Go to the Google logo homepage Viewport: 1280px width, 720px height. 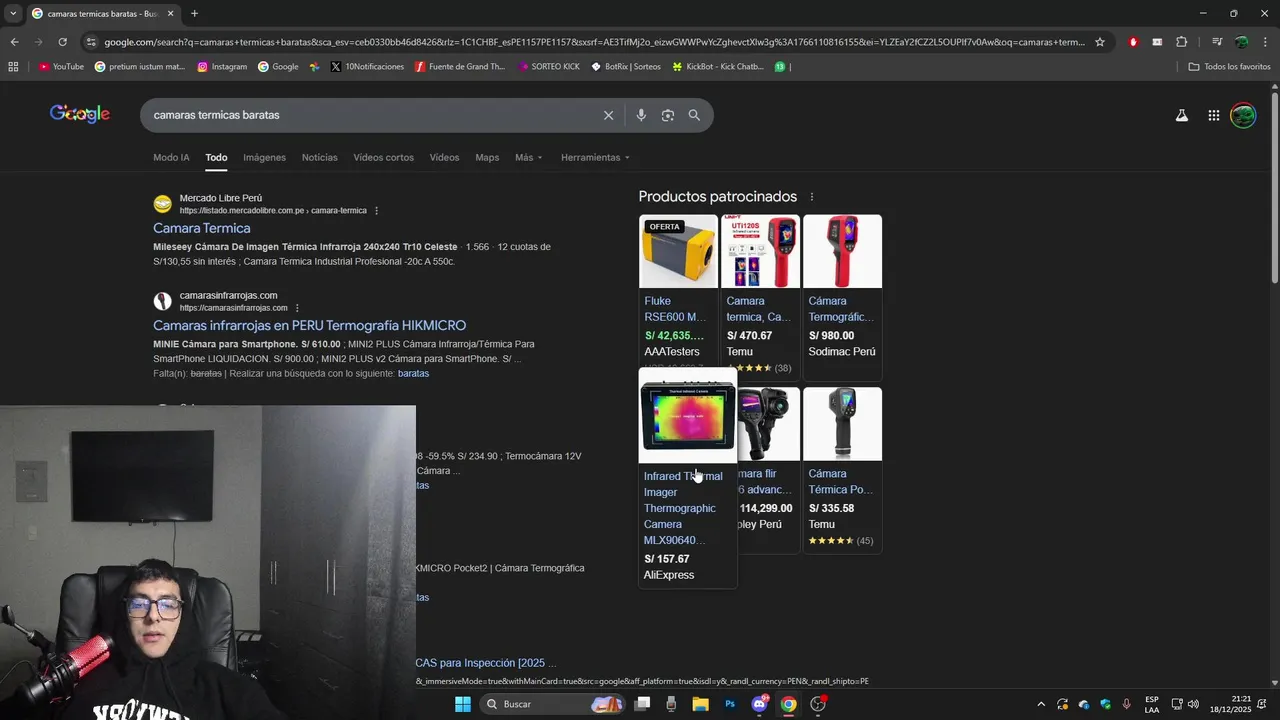point(80,114)
